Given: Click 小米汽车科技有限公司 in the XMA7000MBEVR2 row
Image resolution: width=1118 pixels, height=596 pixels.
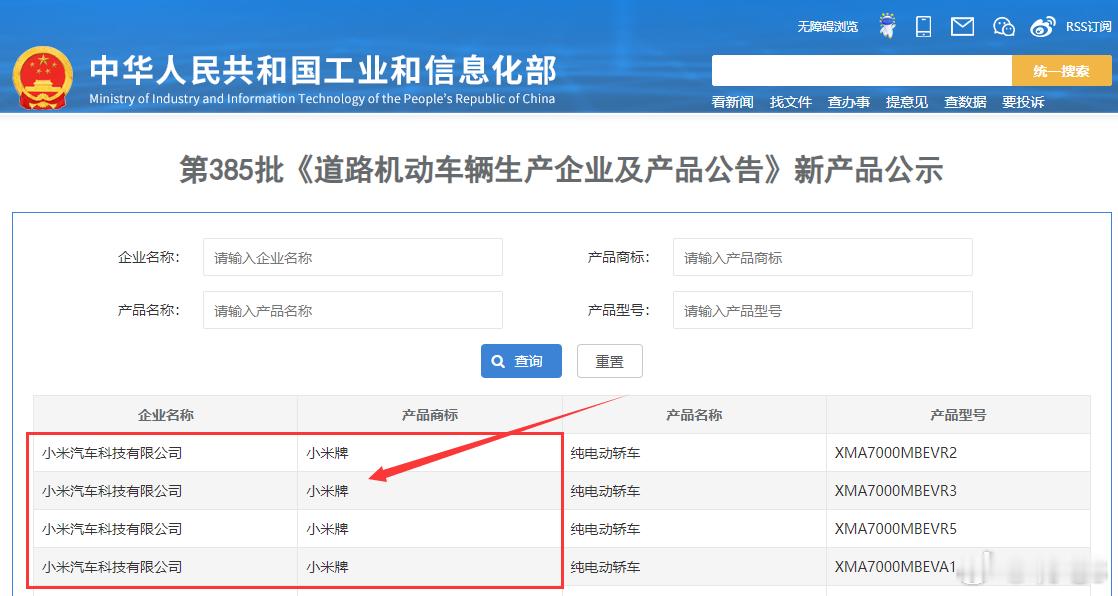Looking at the screenshot, I should pyautogui.click(x=112, y=453).
